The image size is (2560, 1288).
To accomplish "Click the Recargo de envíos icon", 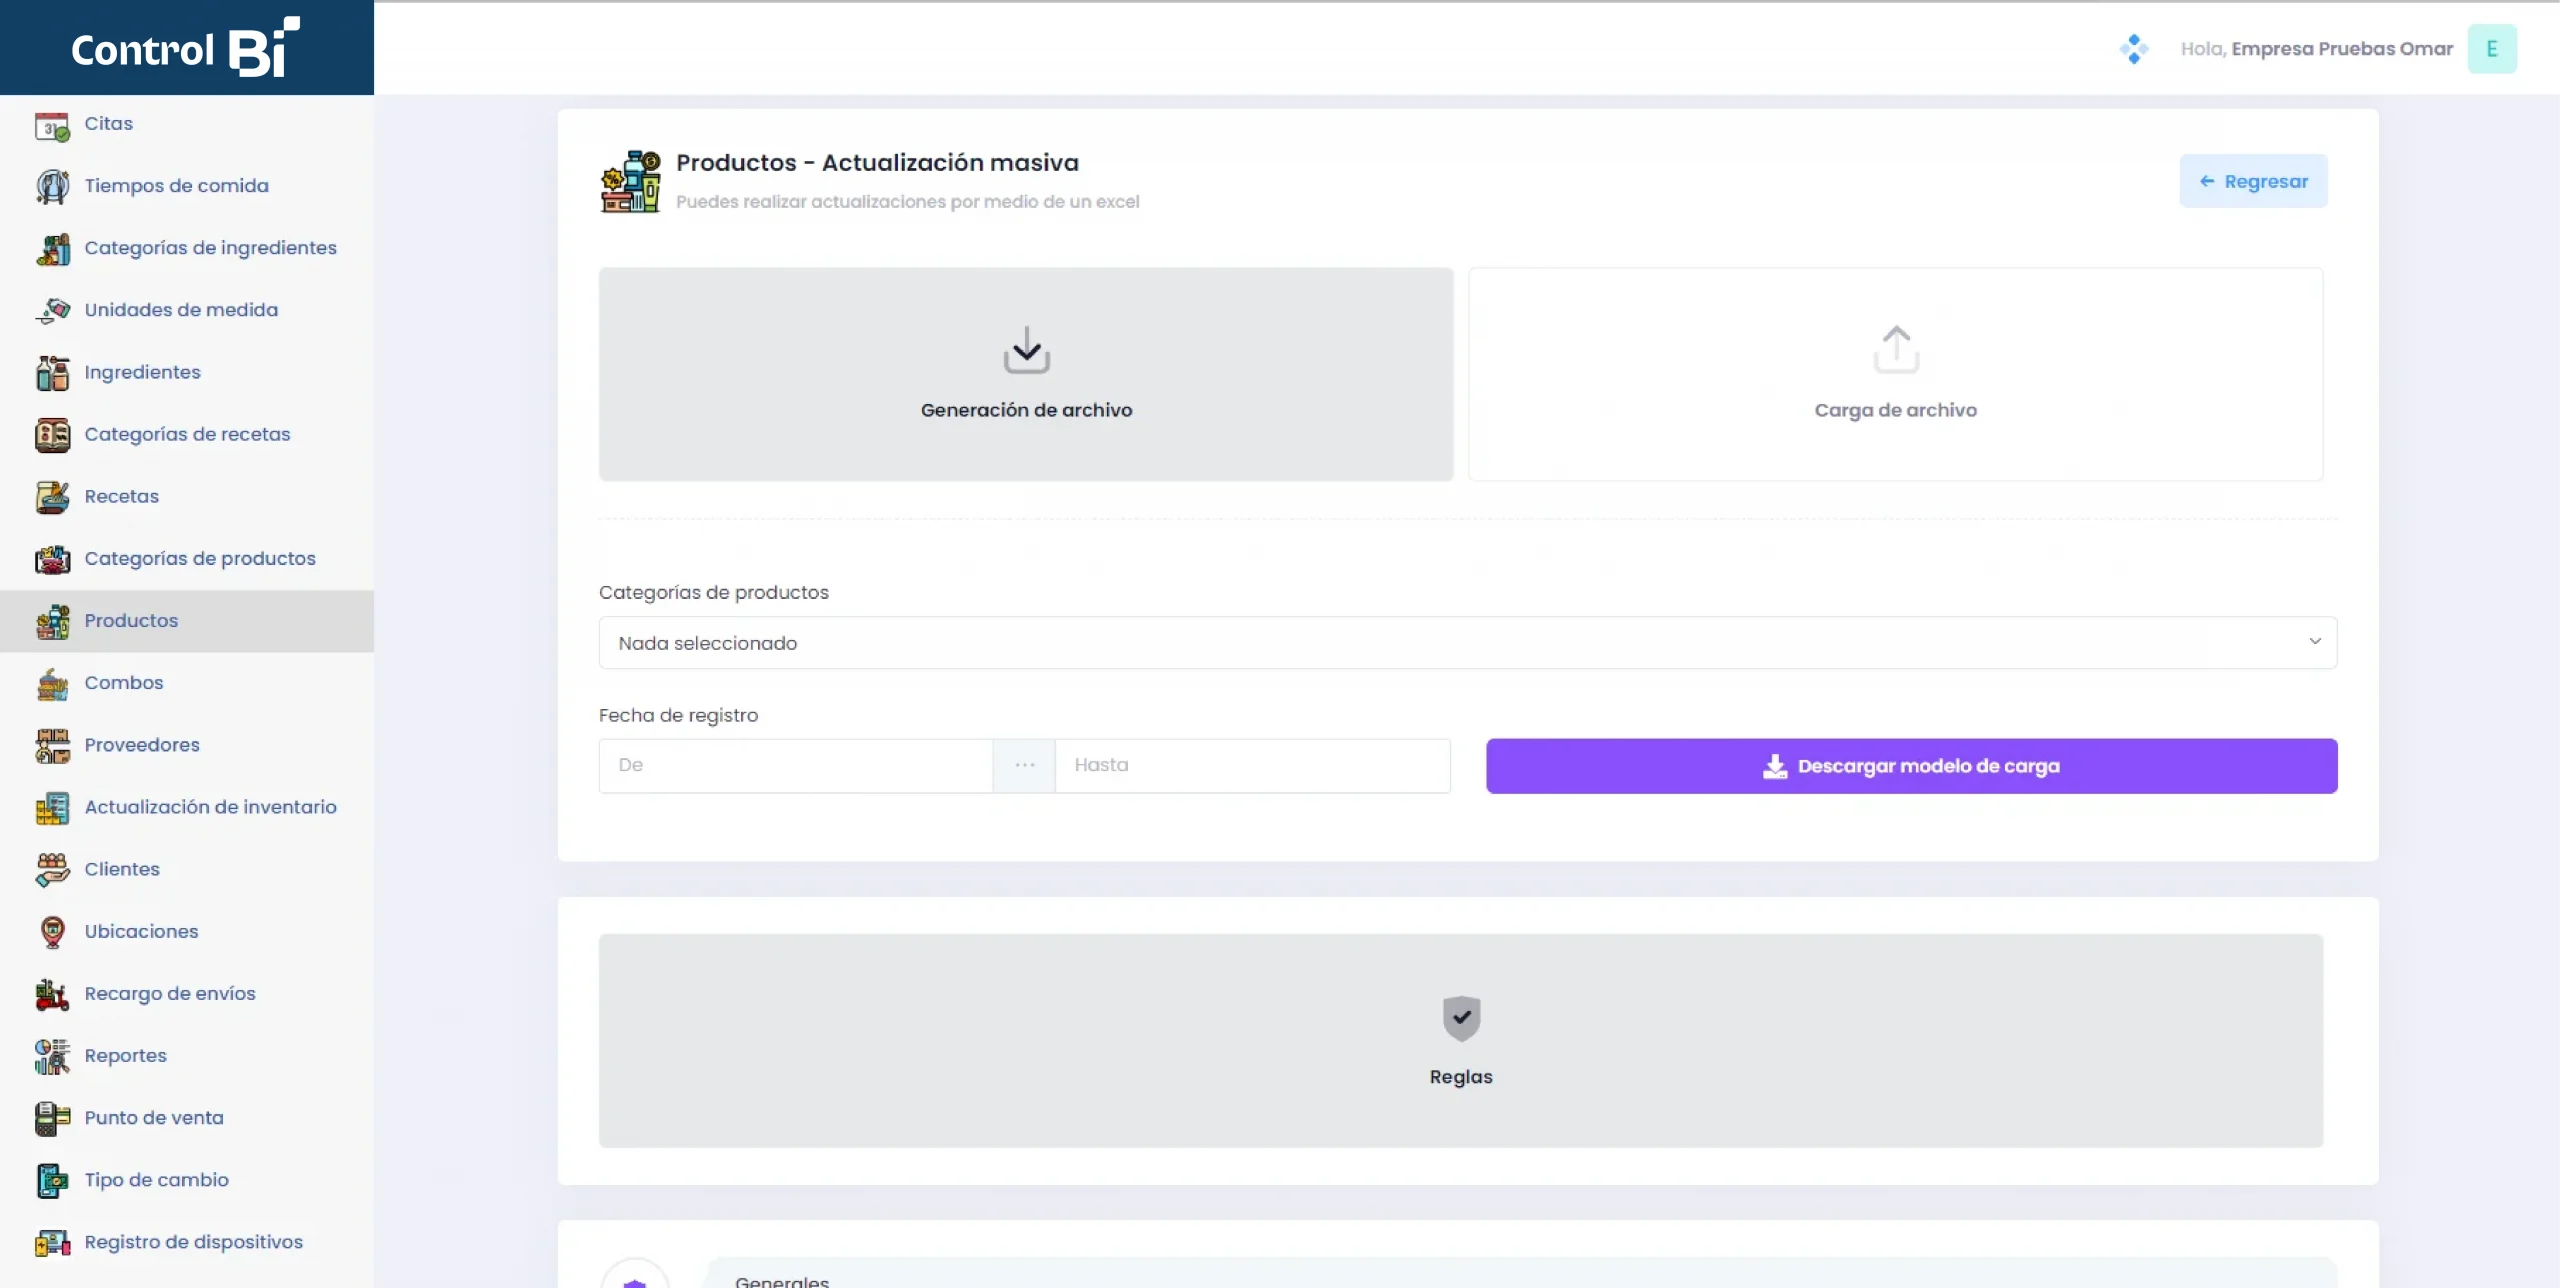I will [x=52, y=994].
